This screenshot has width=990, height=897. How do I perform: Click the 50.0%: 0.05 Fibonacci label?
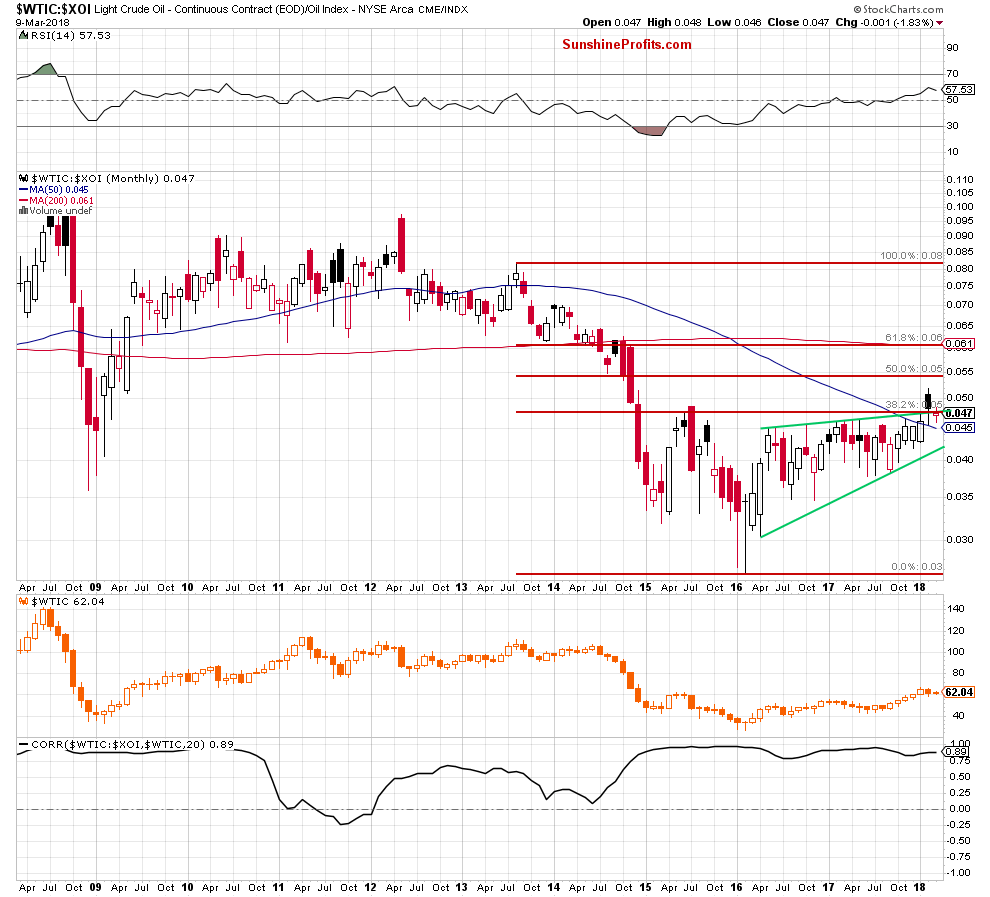(914, 369)
